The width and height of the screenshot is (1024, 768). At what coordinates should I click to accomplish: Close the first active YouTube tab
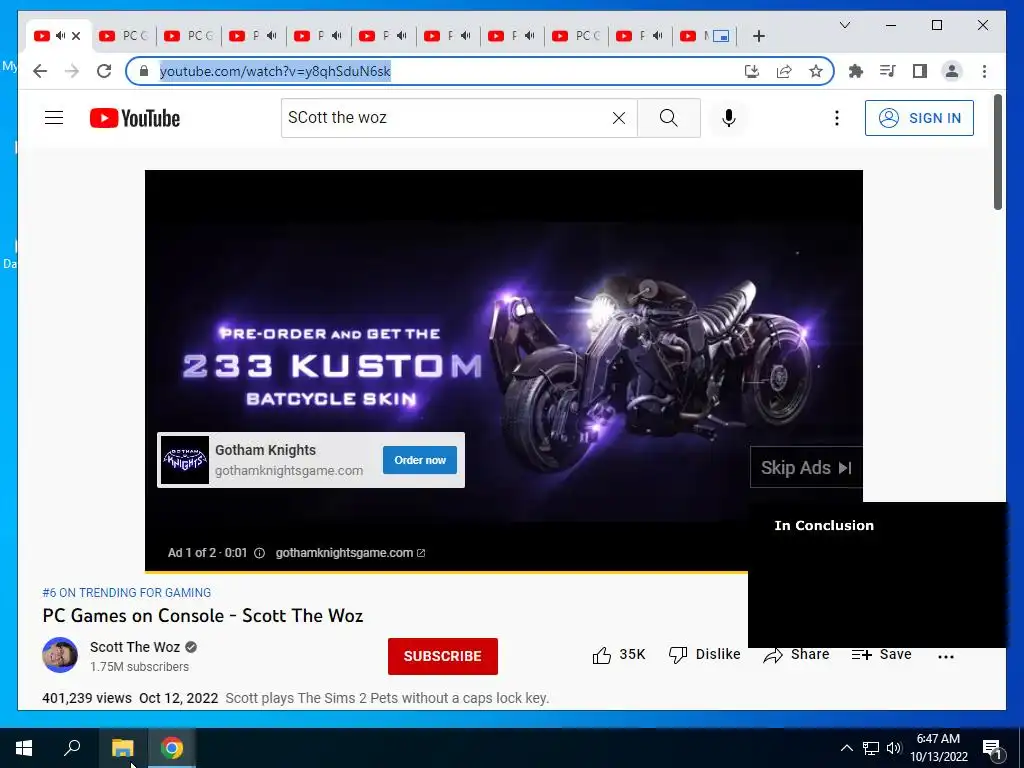[x=76, y=36]
